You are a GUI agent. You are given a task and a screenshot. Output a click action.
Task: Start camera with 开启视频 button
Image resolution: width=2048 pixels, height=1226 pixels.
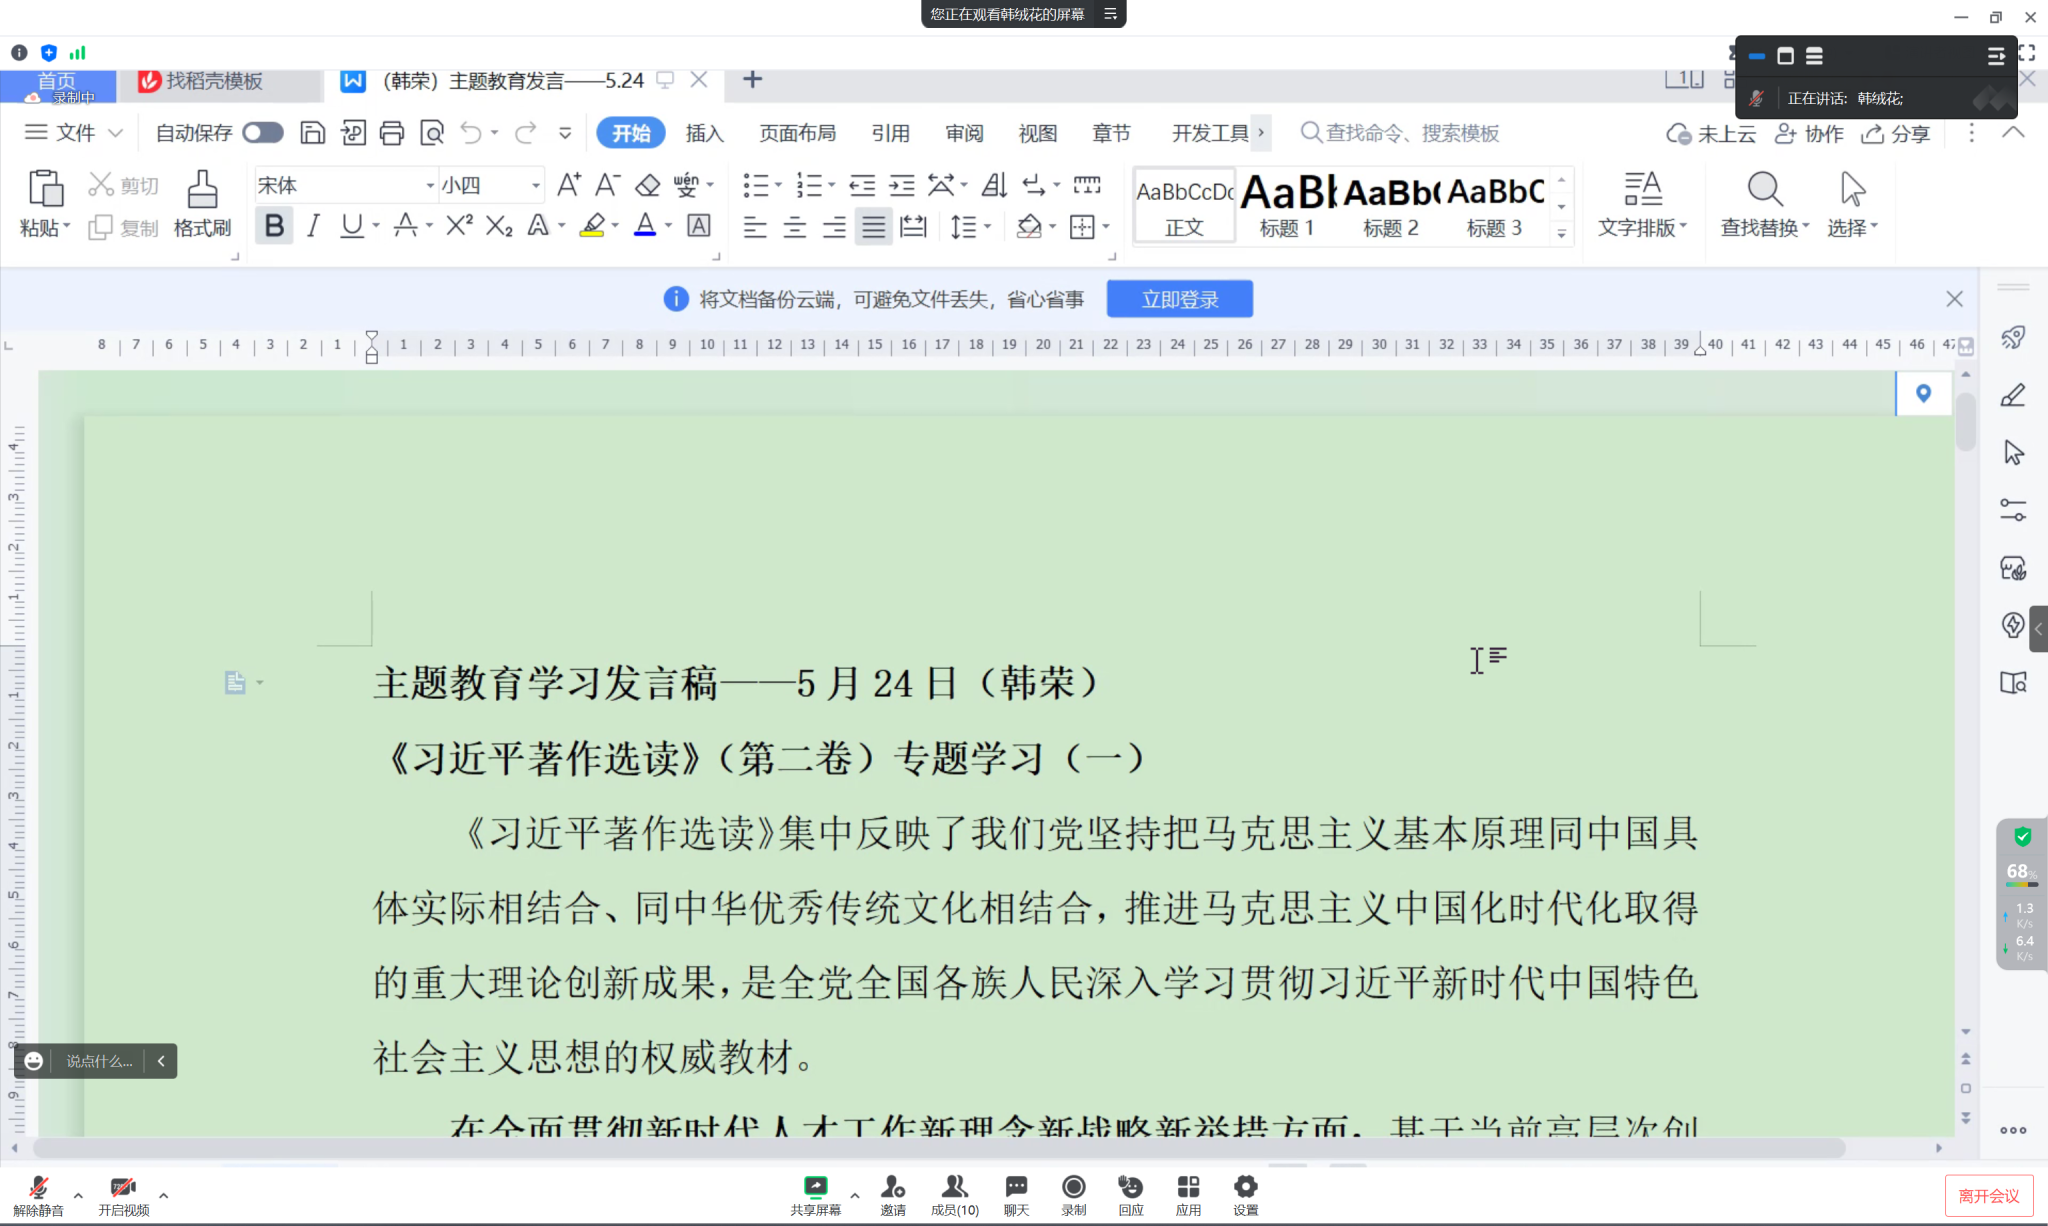tap(123, 1195)
